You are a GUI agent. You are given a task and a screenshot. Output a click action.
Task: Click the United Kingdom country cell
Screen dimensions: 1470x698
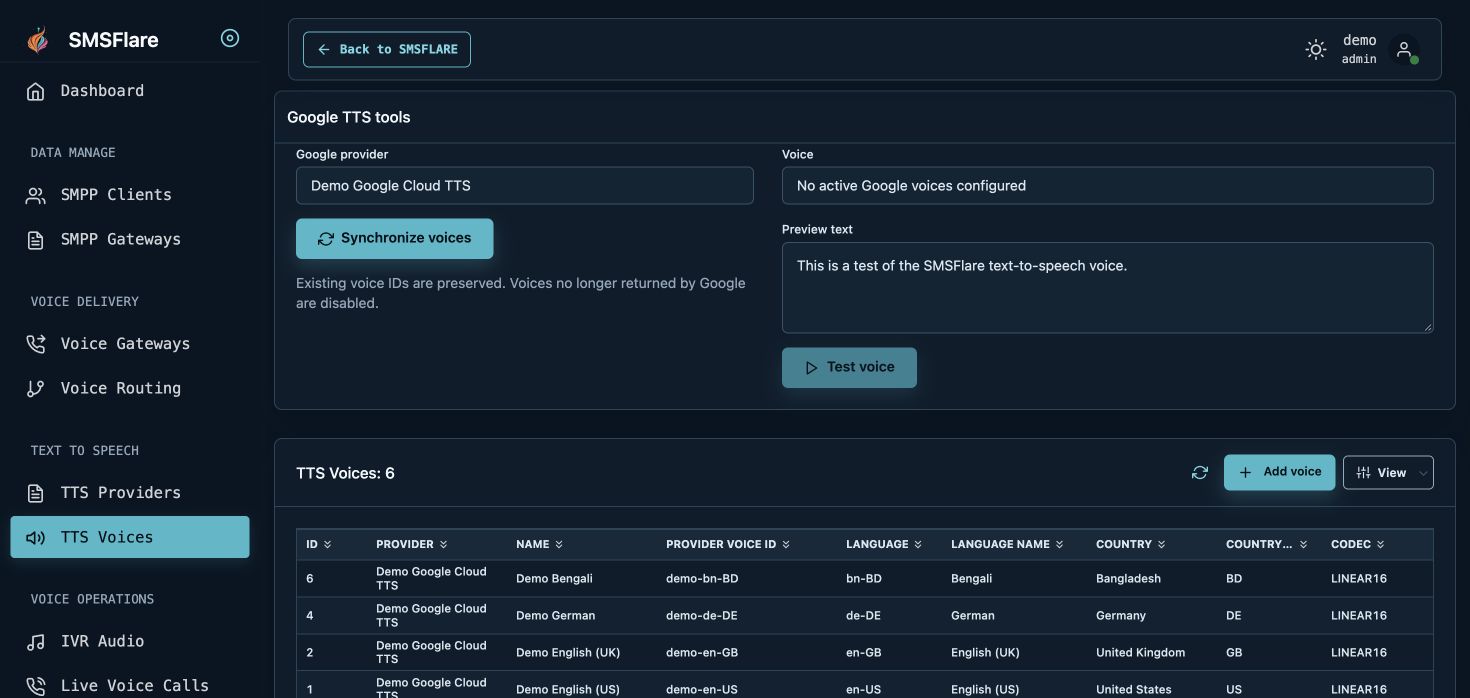coord(1141,653)
